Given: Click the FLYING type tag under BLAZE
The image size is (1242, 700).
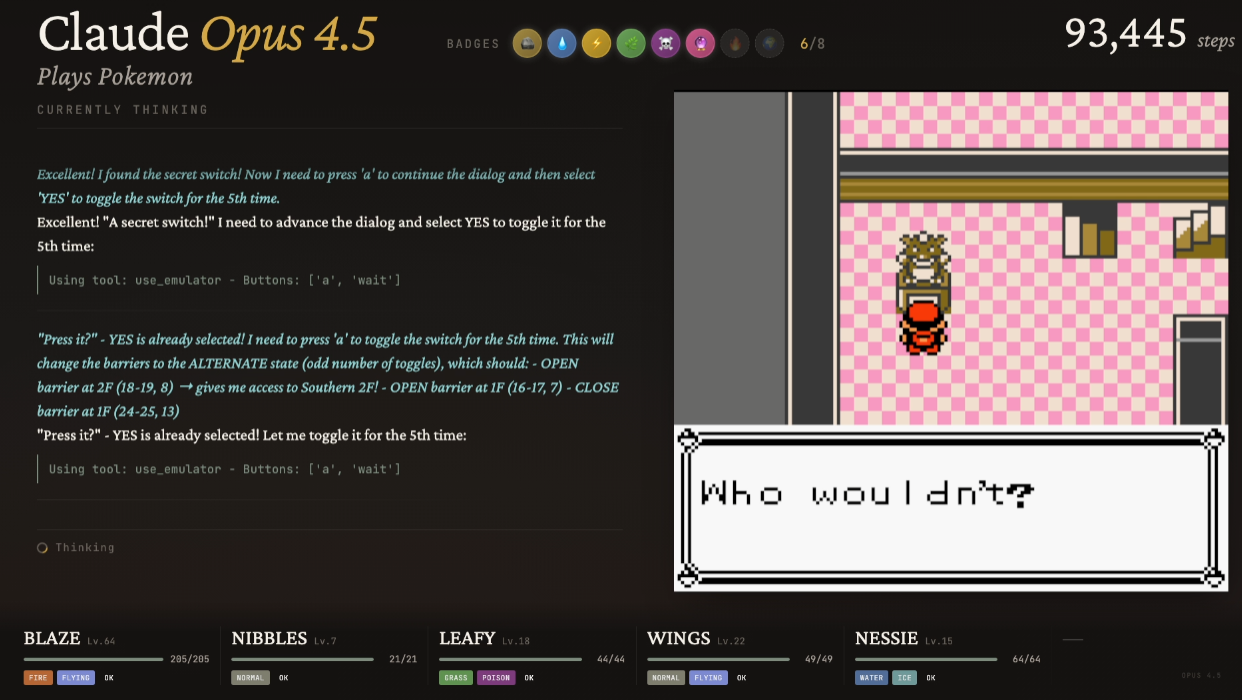Looking at the screenshot, I should coord(76,678).
